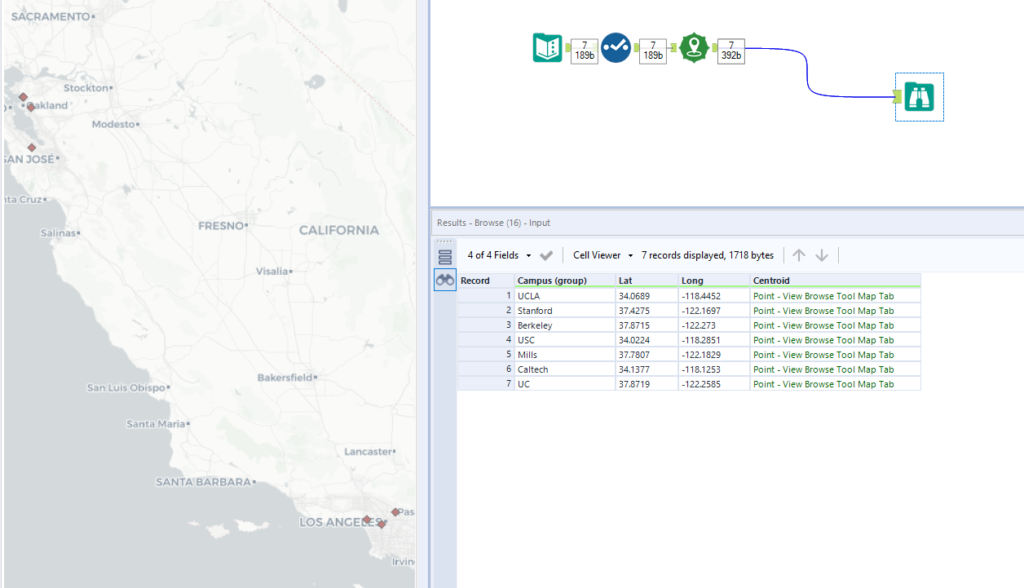Open Caltech's Point - View Browse link
The width and height of the screenshot is (1024, 588).
tap(822, 370)
